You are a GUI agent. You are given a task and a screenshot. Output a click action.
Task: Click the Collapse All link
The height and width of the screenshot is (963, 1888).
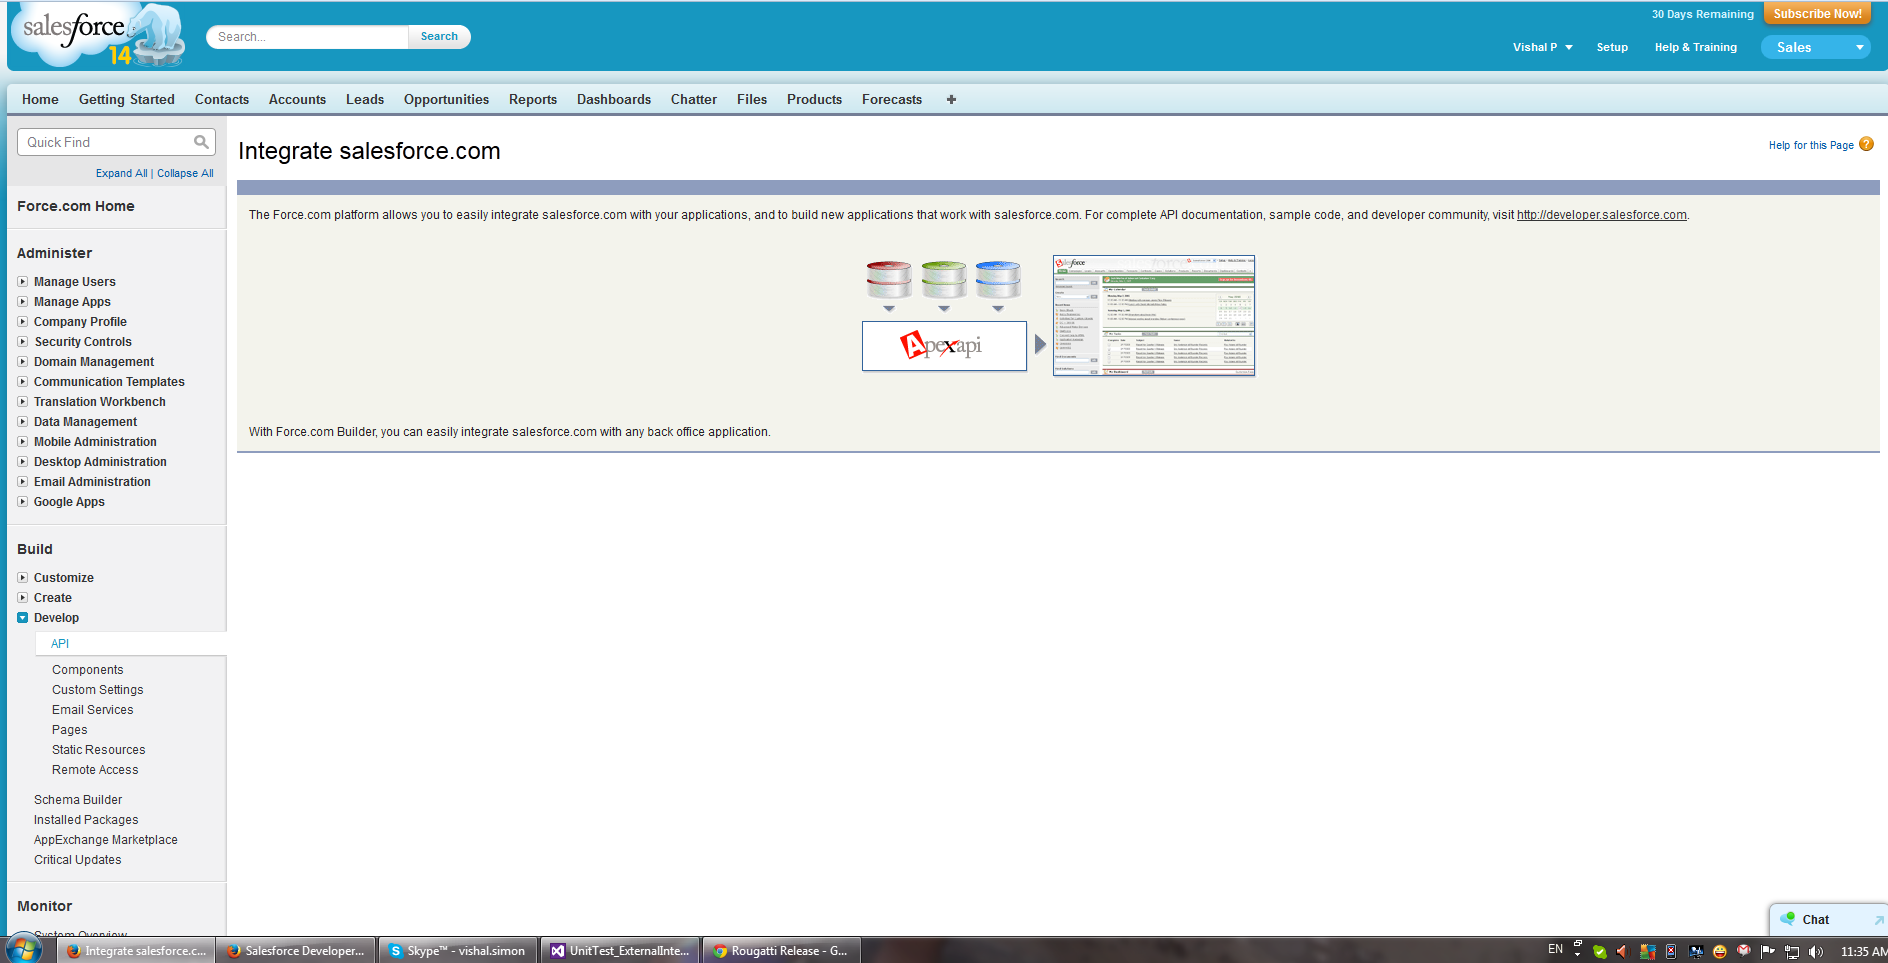(x=185, y=173)
